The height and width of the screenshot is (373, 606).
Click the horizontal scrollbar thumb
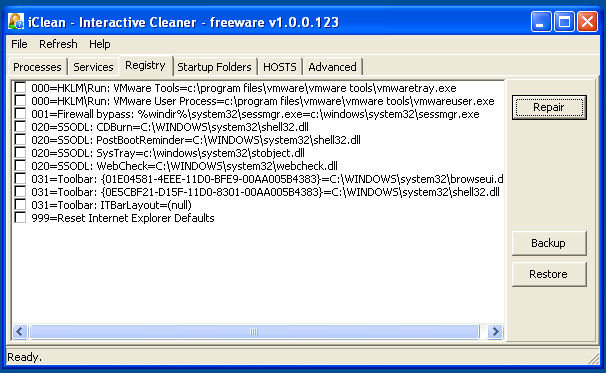point(254,331)
